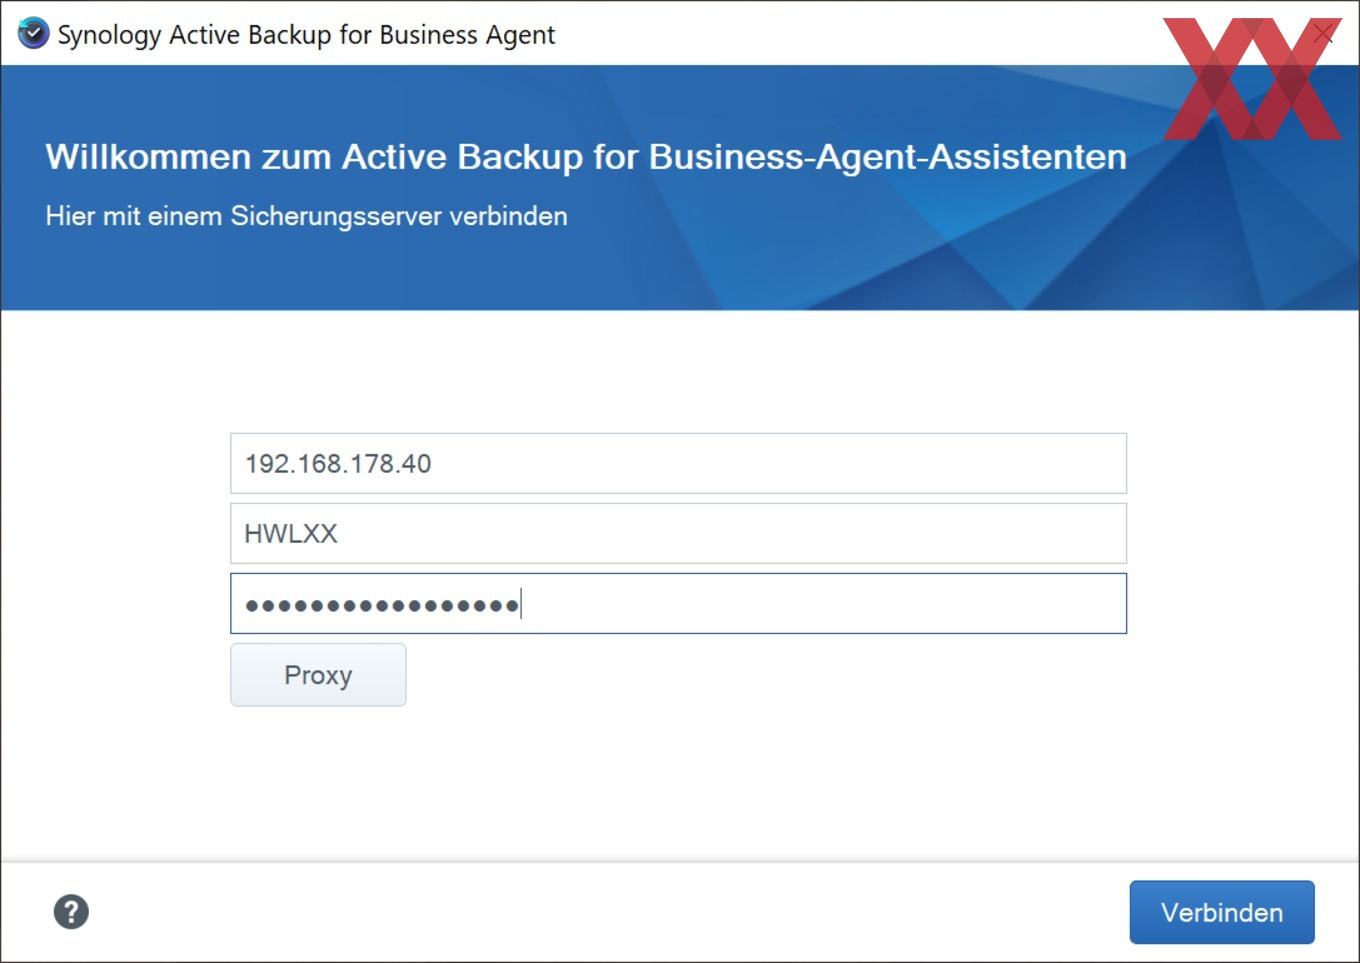Click the Synology Active Backup title bar icon
This screenshot has height=963, width=1360.
point(33,33)
